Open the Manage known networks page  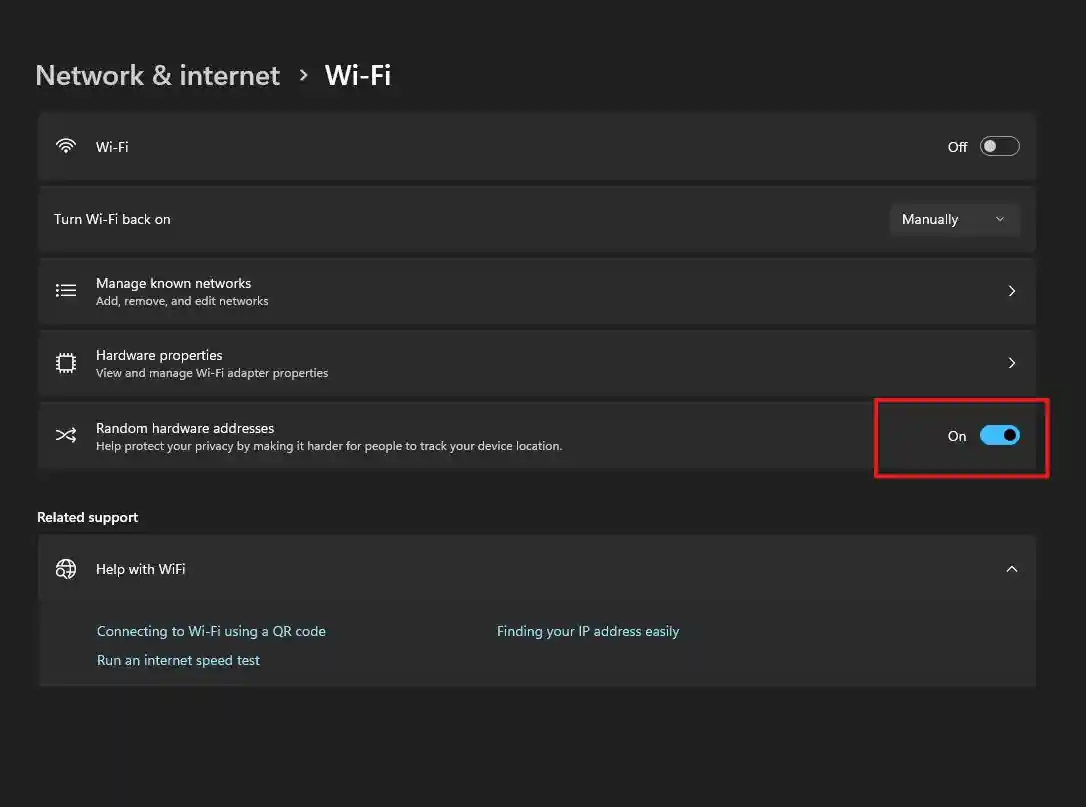coord(500,290)
